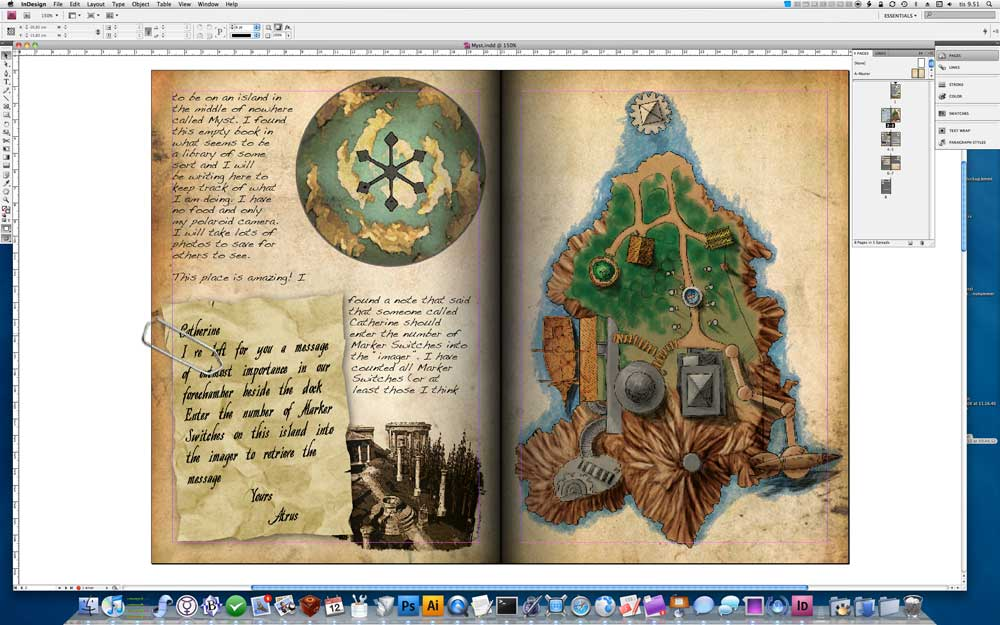Open the Object menu
This screenshot has height=625, width=1000.
140,4
